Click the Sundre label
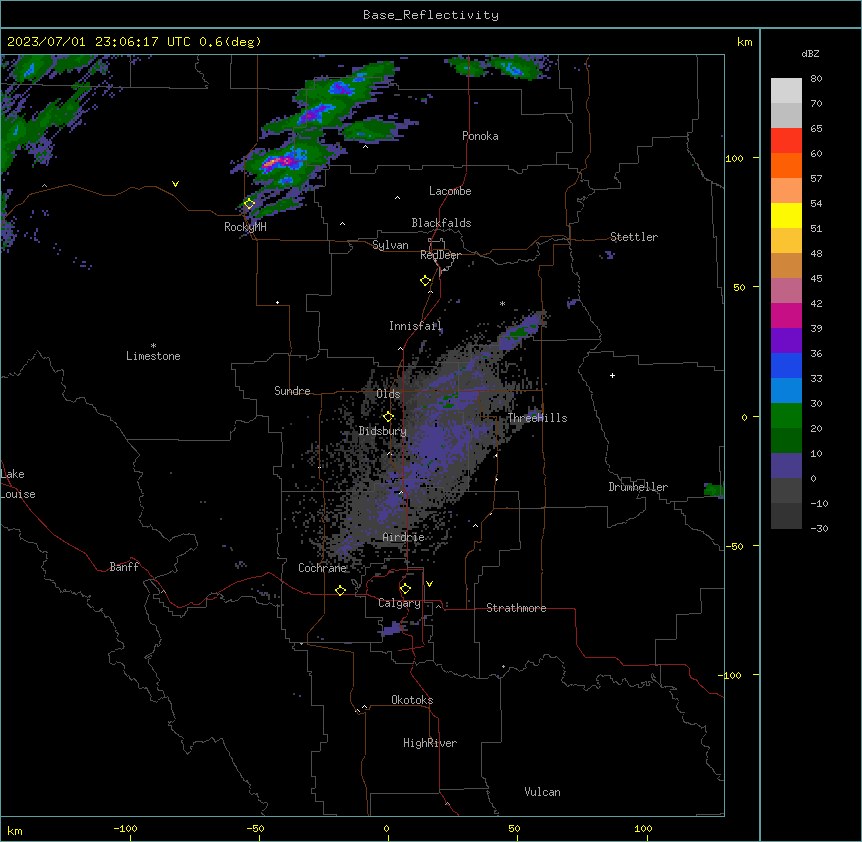Screen dimensions: 862x842 (292, 391)
